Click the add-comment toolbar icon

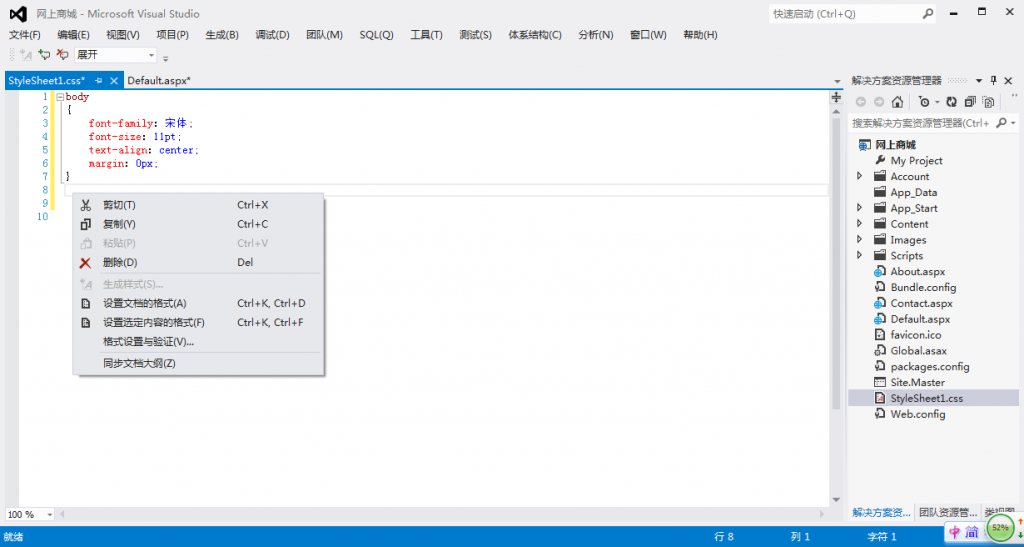(x=44, y=55)
